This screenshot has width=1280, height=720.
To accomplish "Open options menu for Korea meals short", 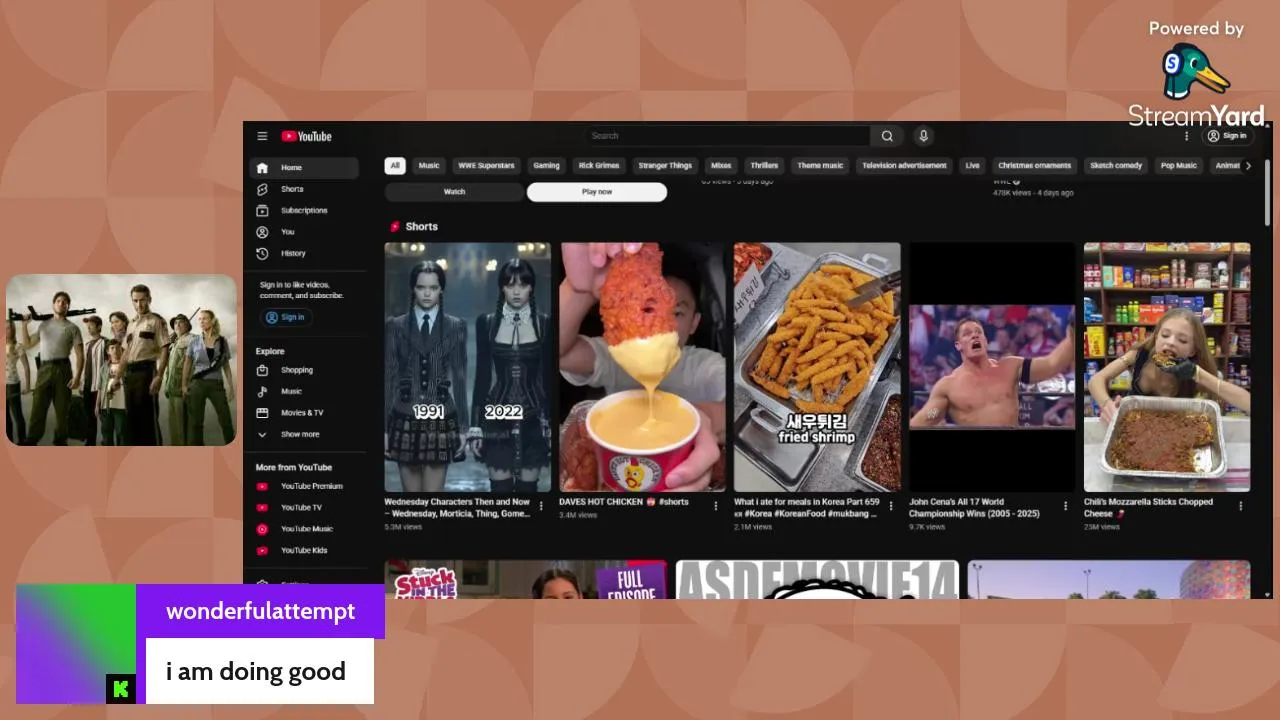I will pyautogui.click(x=891, y=506).
